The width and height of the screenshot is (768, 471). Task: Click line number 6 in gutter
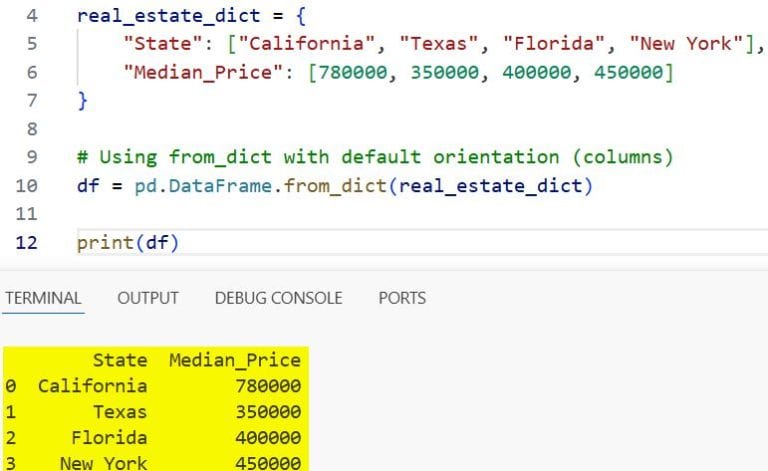[x=32, y=72]
